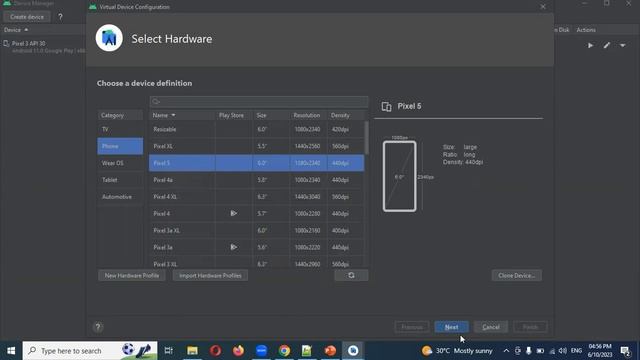Select Pixel 3 API 30 in Device Manager
640x360 pixels.
click(x=43, y=47)
